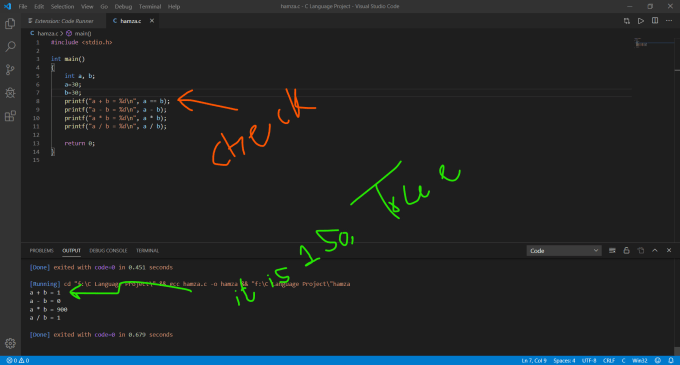680x365 pixels.
Task: Click the Run Code play button
Action: pos(641,21)
